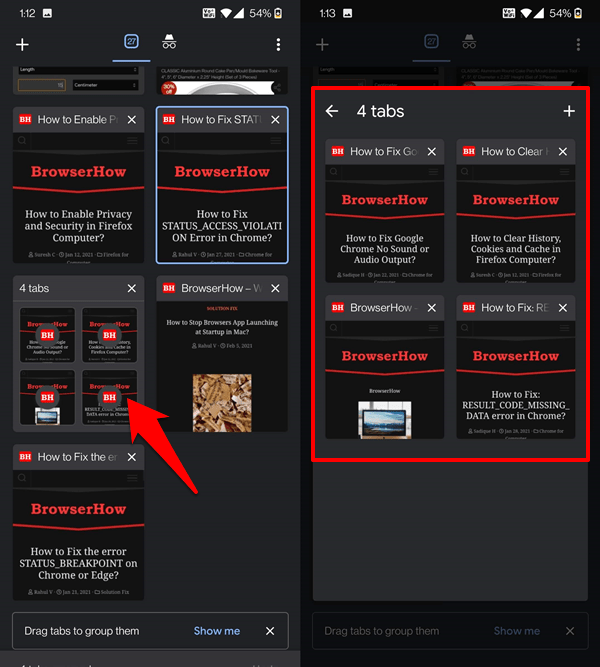Close 'How to Clear' tab in group
600x667 pixels.
point(563,152)
